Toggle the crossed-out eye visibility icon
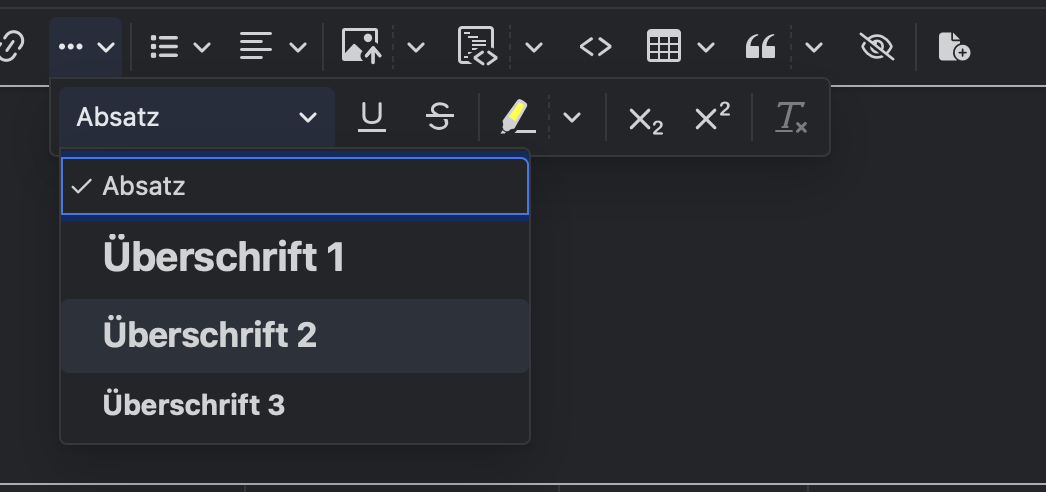1046x492 pixels. (x=877, y=47)
